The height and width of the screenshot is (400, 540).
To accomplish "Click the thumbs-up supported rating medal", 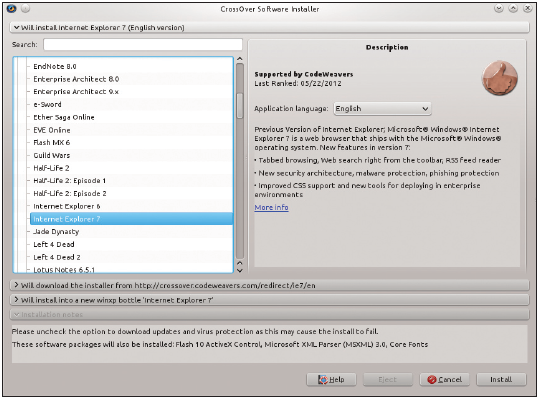I will pos(500,78).
